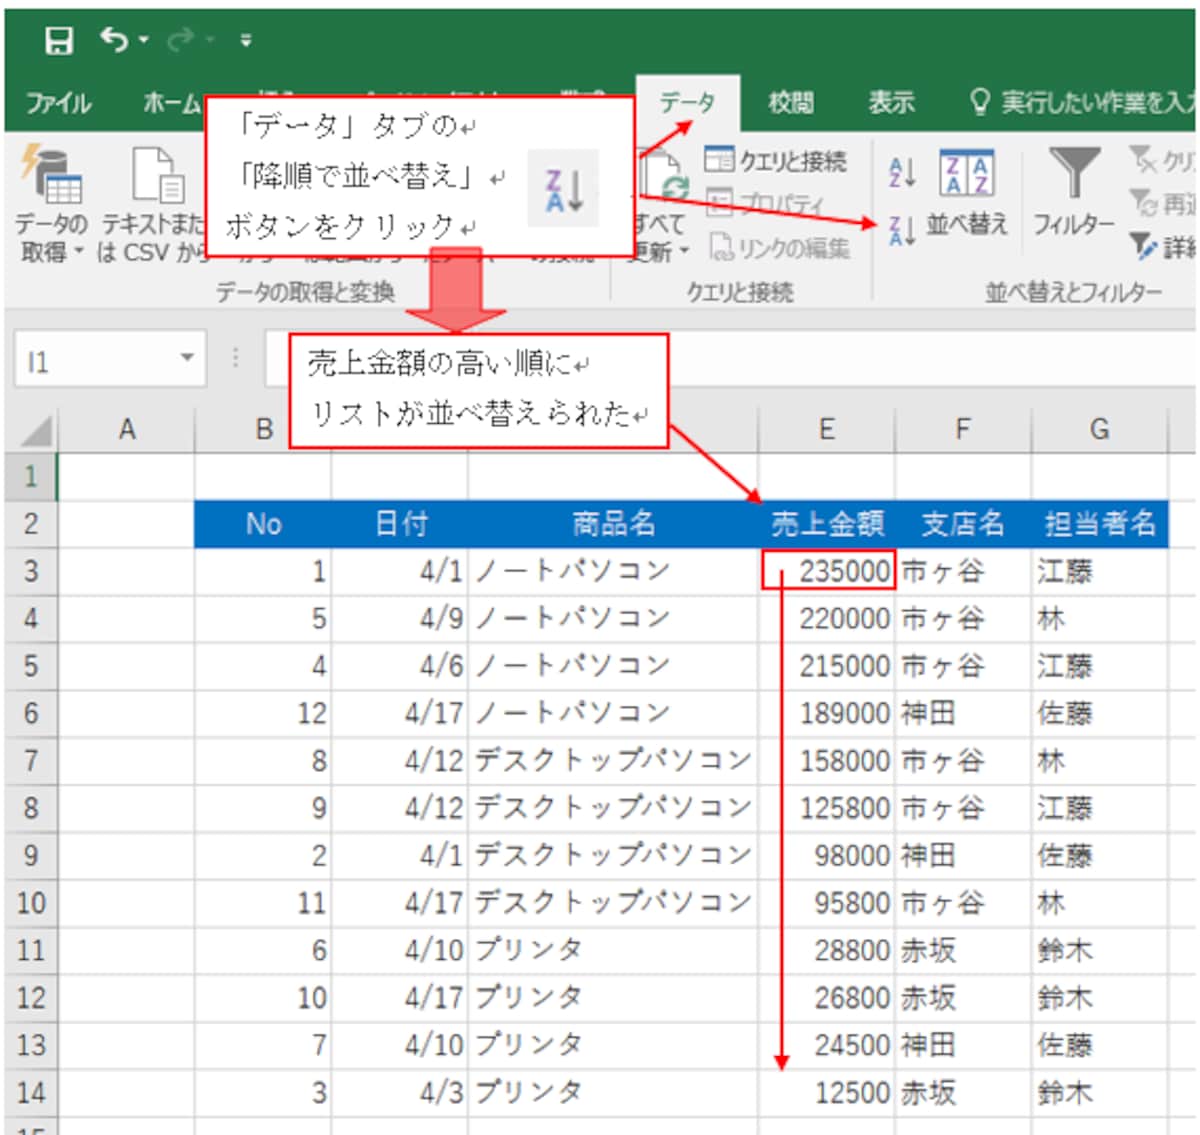Switch to the 校閲 ribbon tab
The height and width of the screenshot is (1135, 1200).
click(790, 102)
